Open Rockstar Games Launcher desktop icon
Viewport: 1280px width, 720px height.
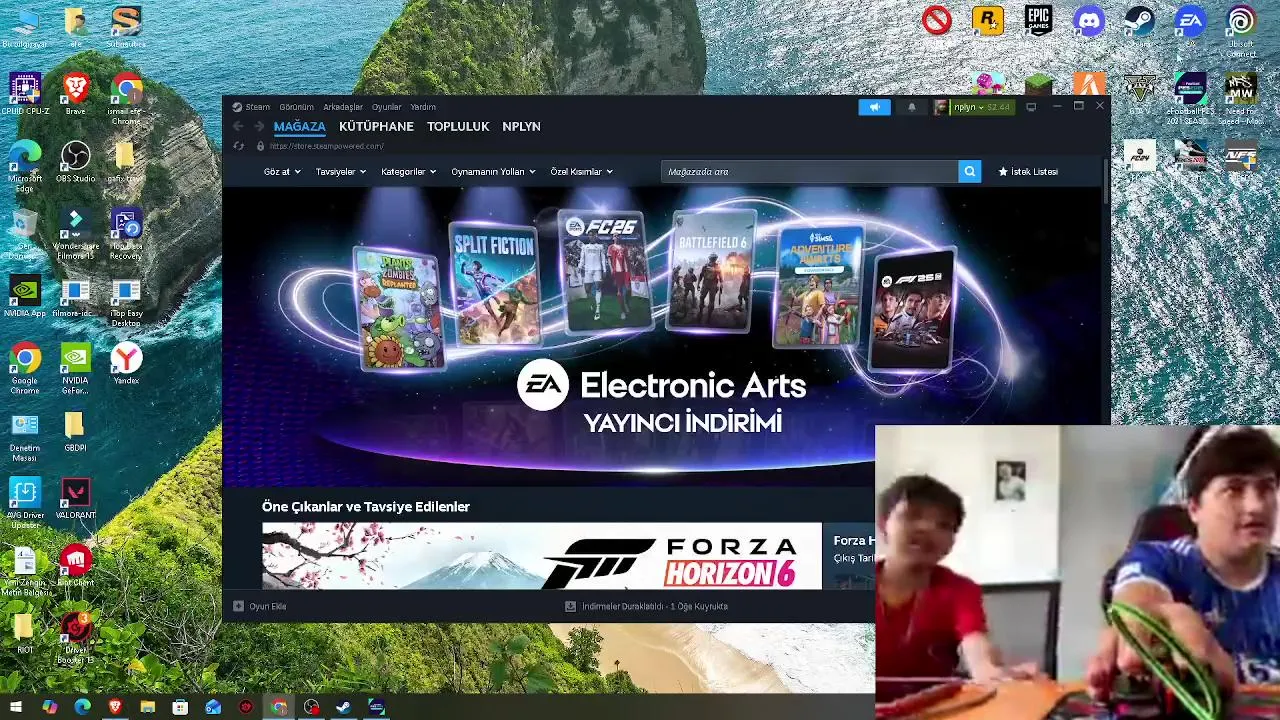(x=988, y=21)
